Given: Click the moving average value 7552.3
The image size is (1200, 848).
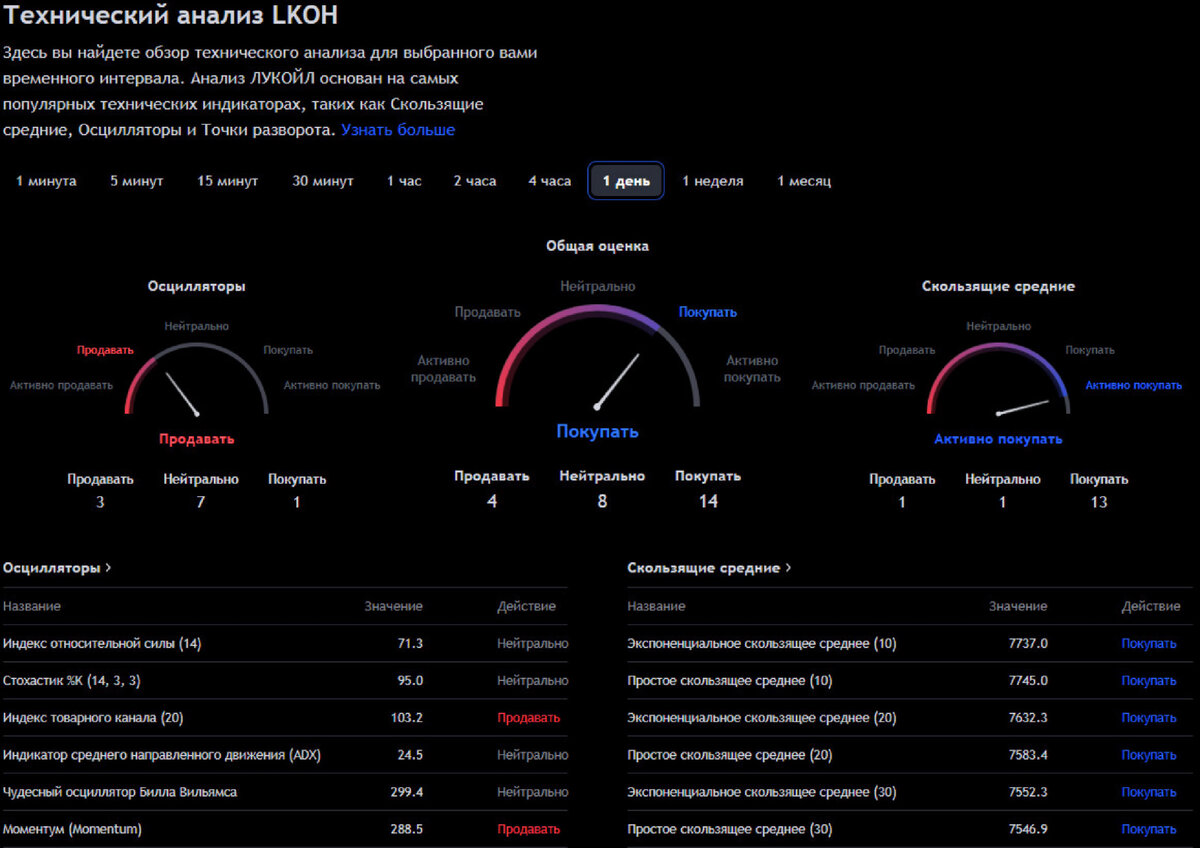Looking at the screenshot, I should pyautogui.click(x=1028, y=791).
